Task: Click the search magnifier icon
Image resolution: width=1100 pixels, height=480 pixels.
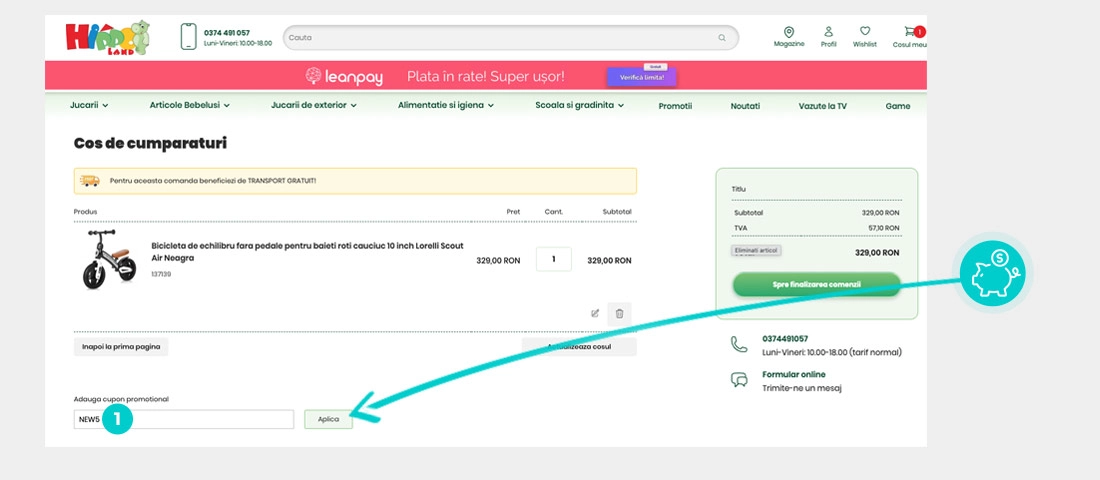Action: pos(722,38)
